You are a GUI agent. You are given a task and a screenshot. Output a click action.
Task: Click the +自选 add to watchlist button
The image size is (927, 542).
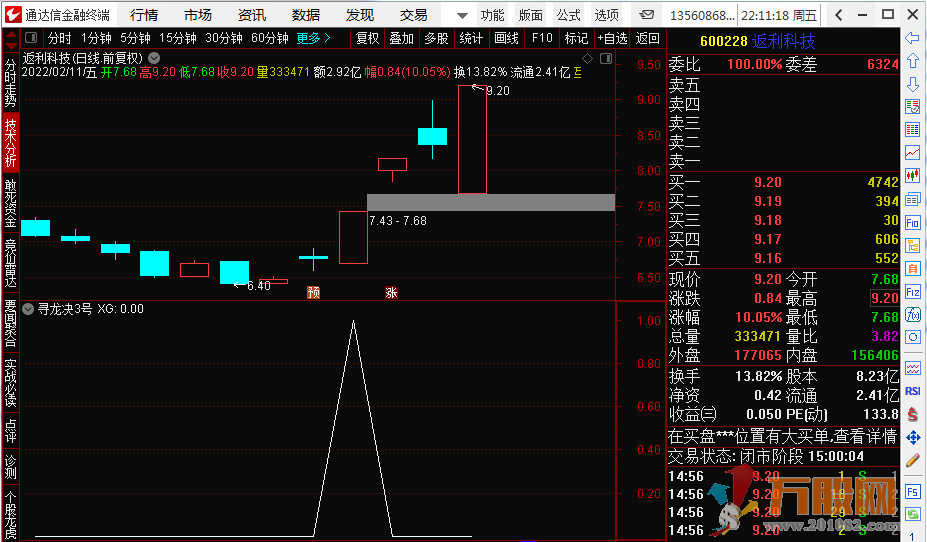(x=612, y=38)
